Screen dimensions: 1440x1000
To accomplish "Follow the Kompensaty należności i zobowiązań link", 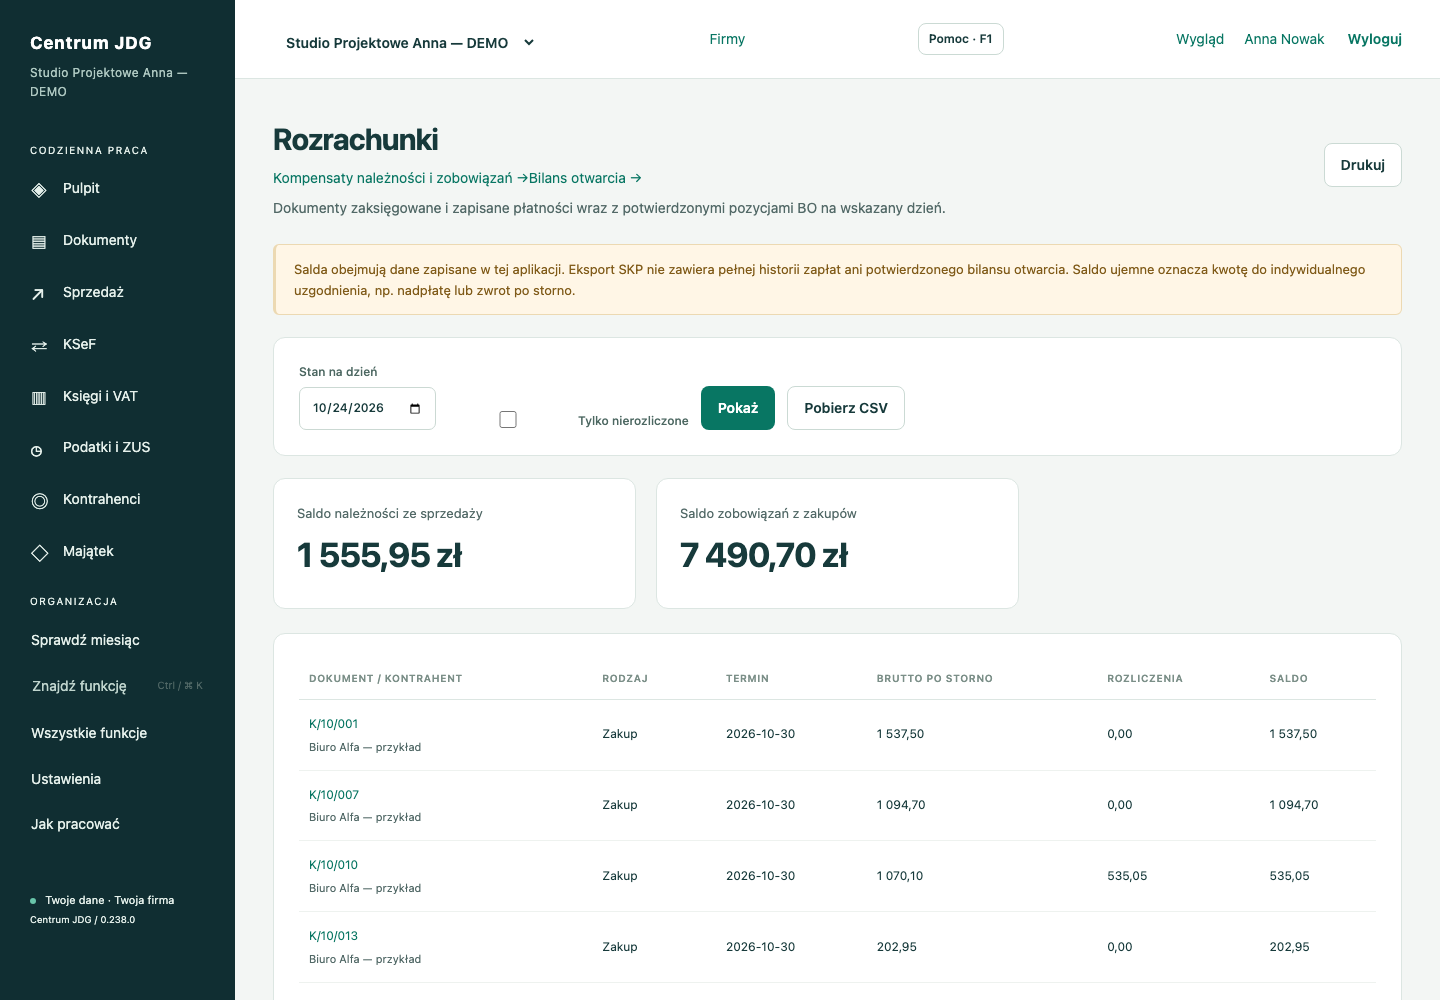I will (x=400, y=178).
